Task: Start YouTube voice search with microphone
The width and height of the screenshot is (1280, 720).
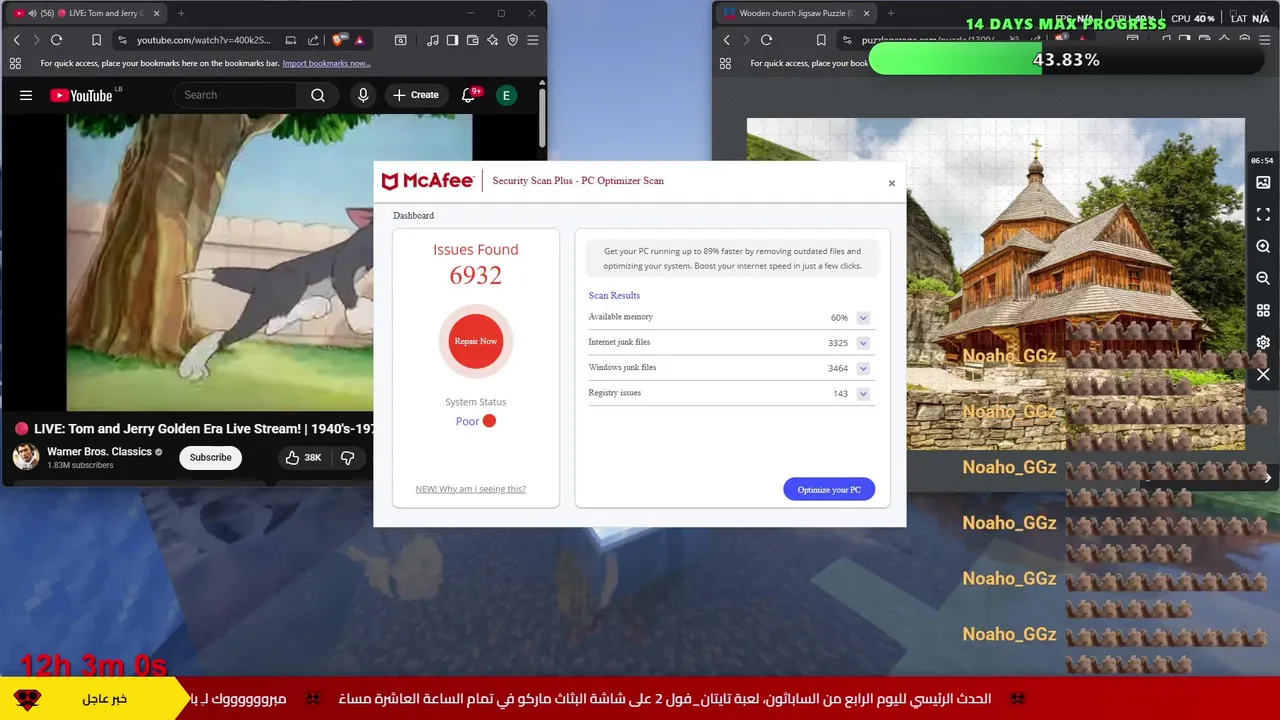Action: 363,95
